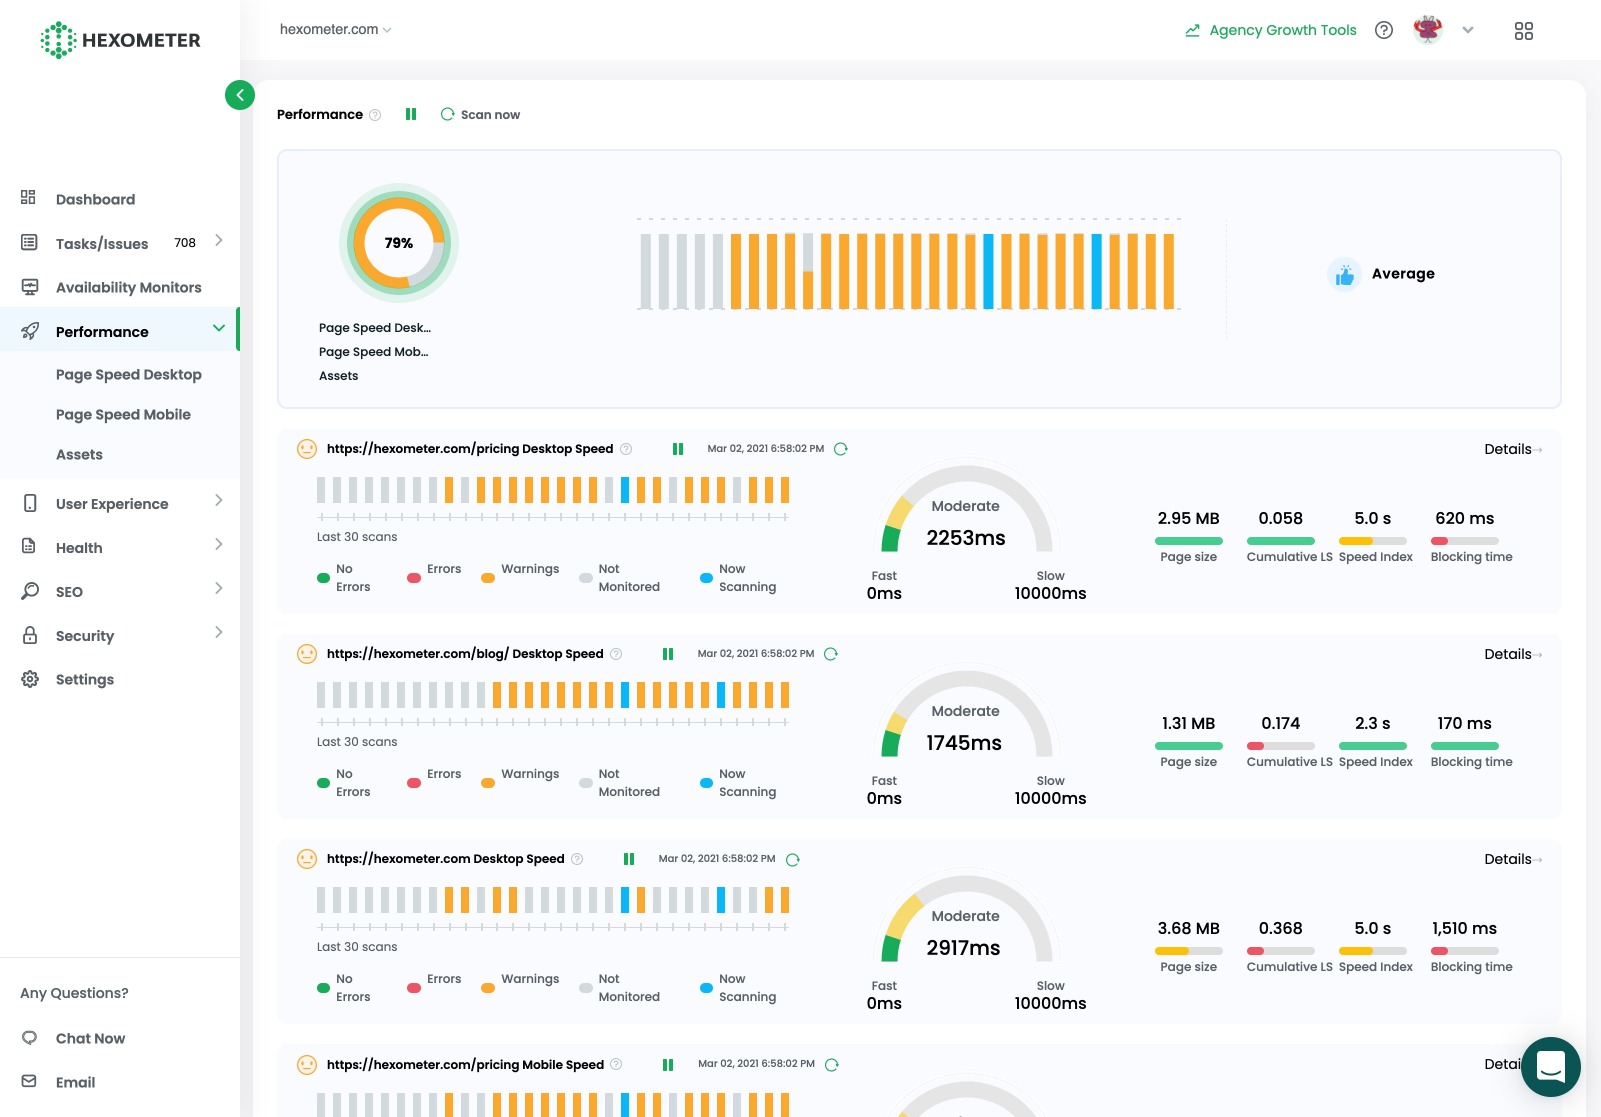This screenshot has height=1117, width=1601.
Task: Click the 79% performance score circle
Action: (x=399, y=243)
